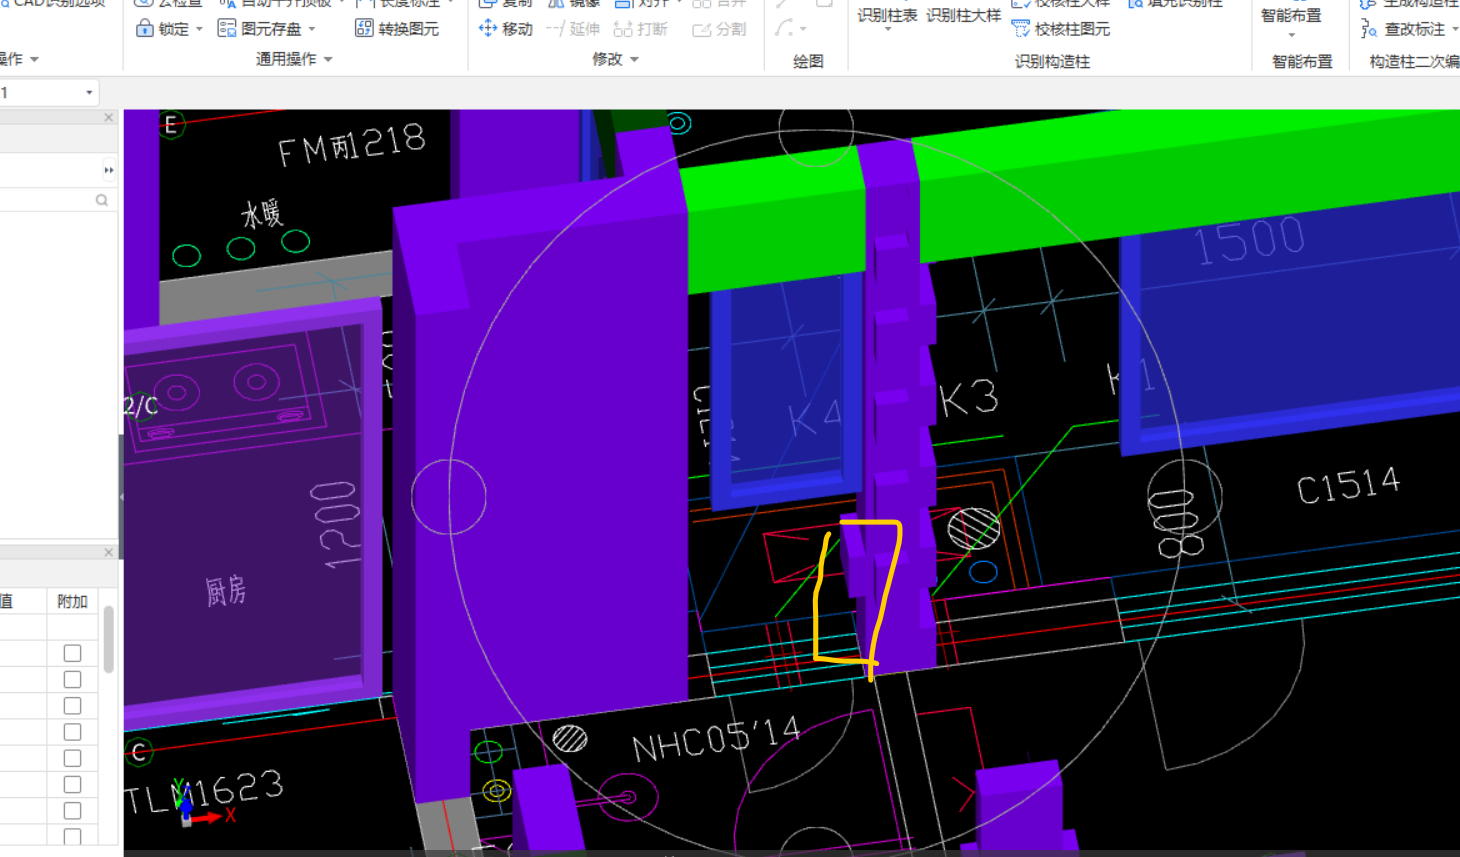
Task: Click the FM丙1218 door label
Action: click(x=352, y=146)
